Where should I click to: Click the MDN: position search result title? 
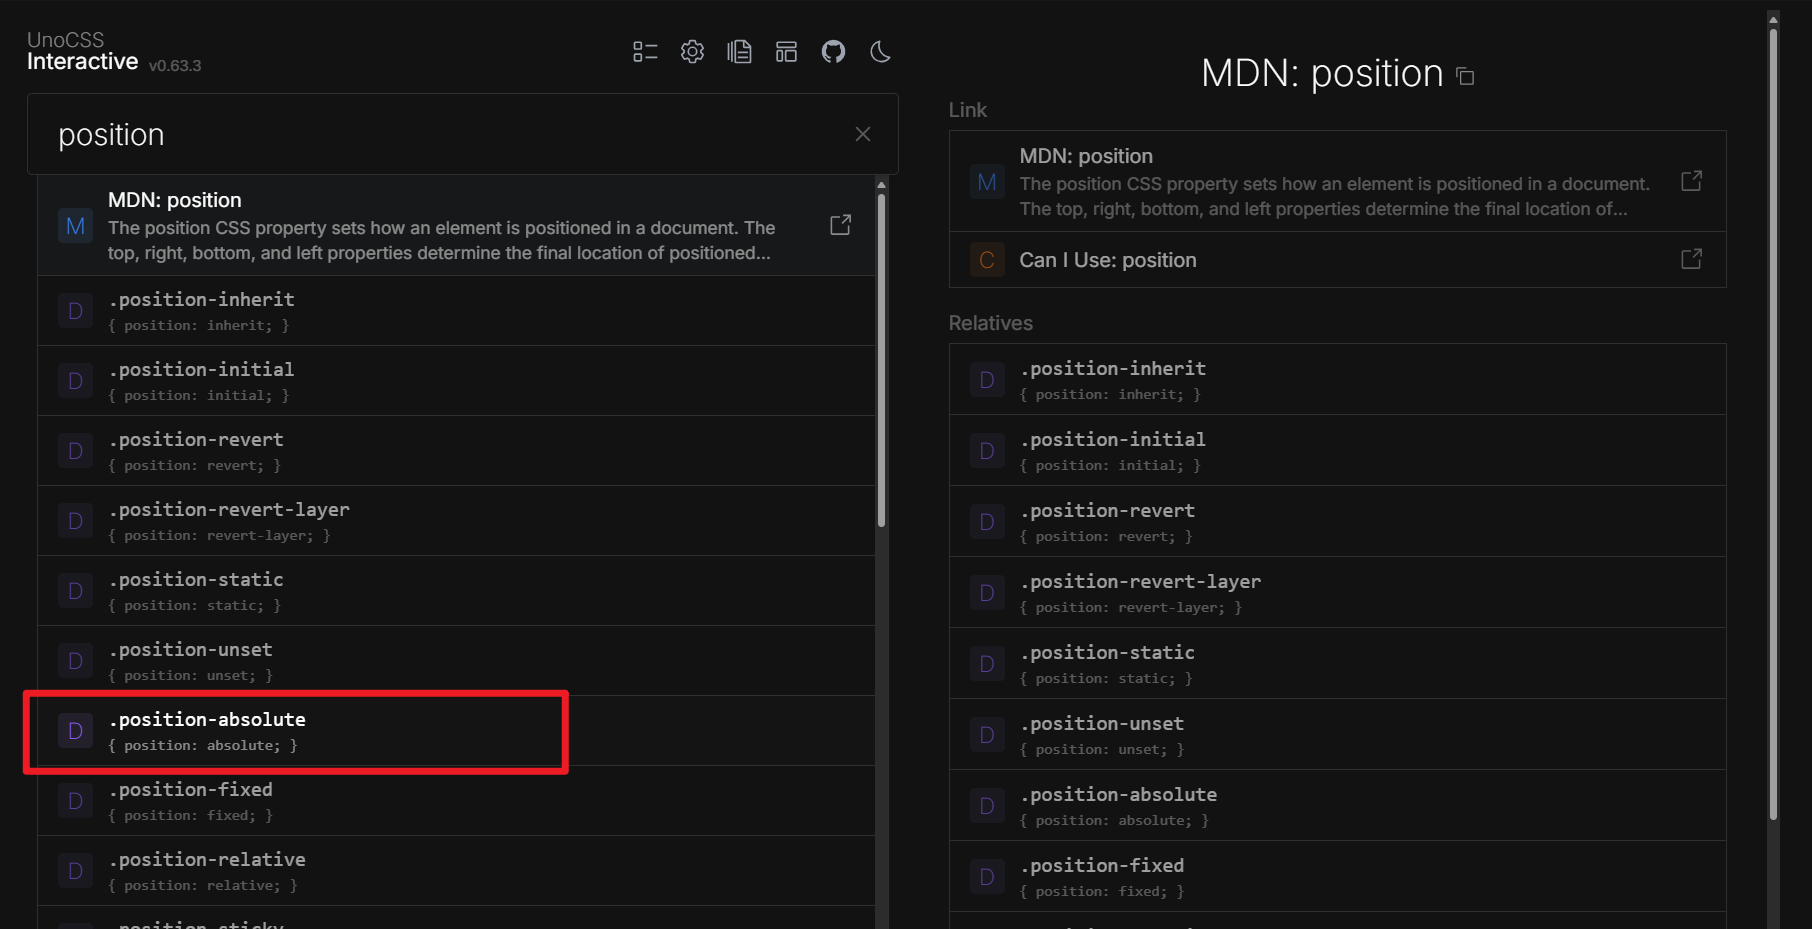[175, 200]
